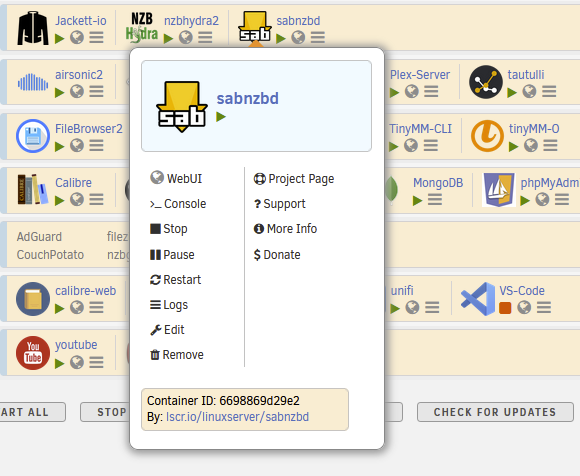This screenshot has height=476, width=580.
Task: Click the Calibre books icon
Action: [33, 189]
